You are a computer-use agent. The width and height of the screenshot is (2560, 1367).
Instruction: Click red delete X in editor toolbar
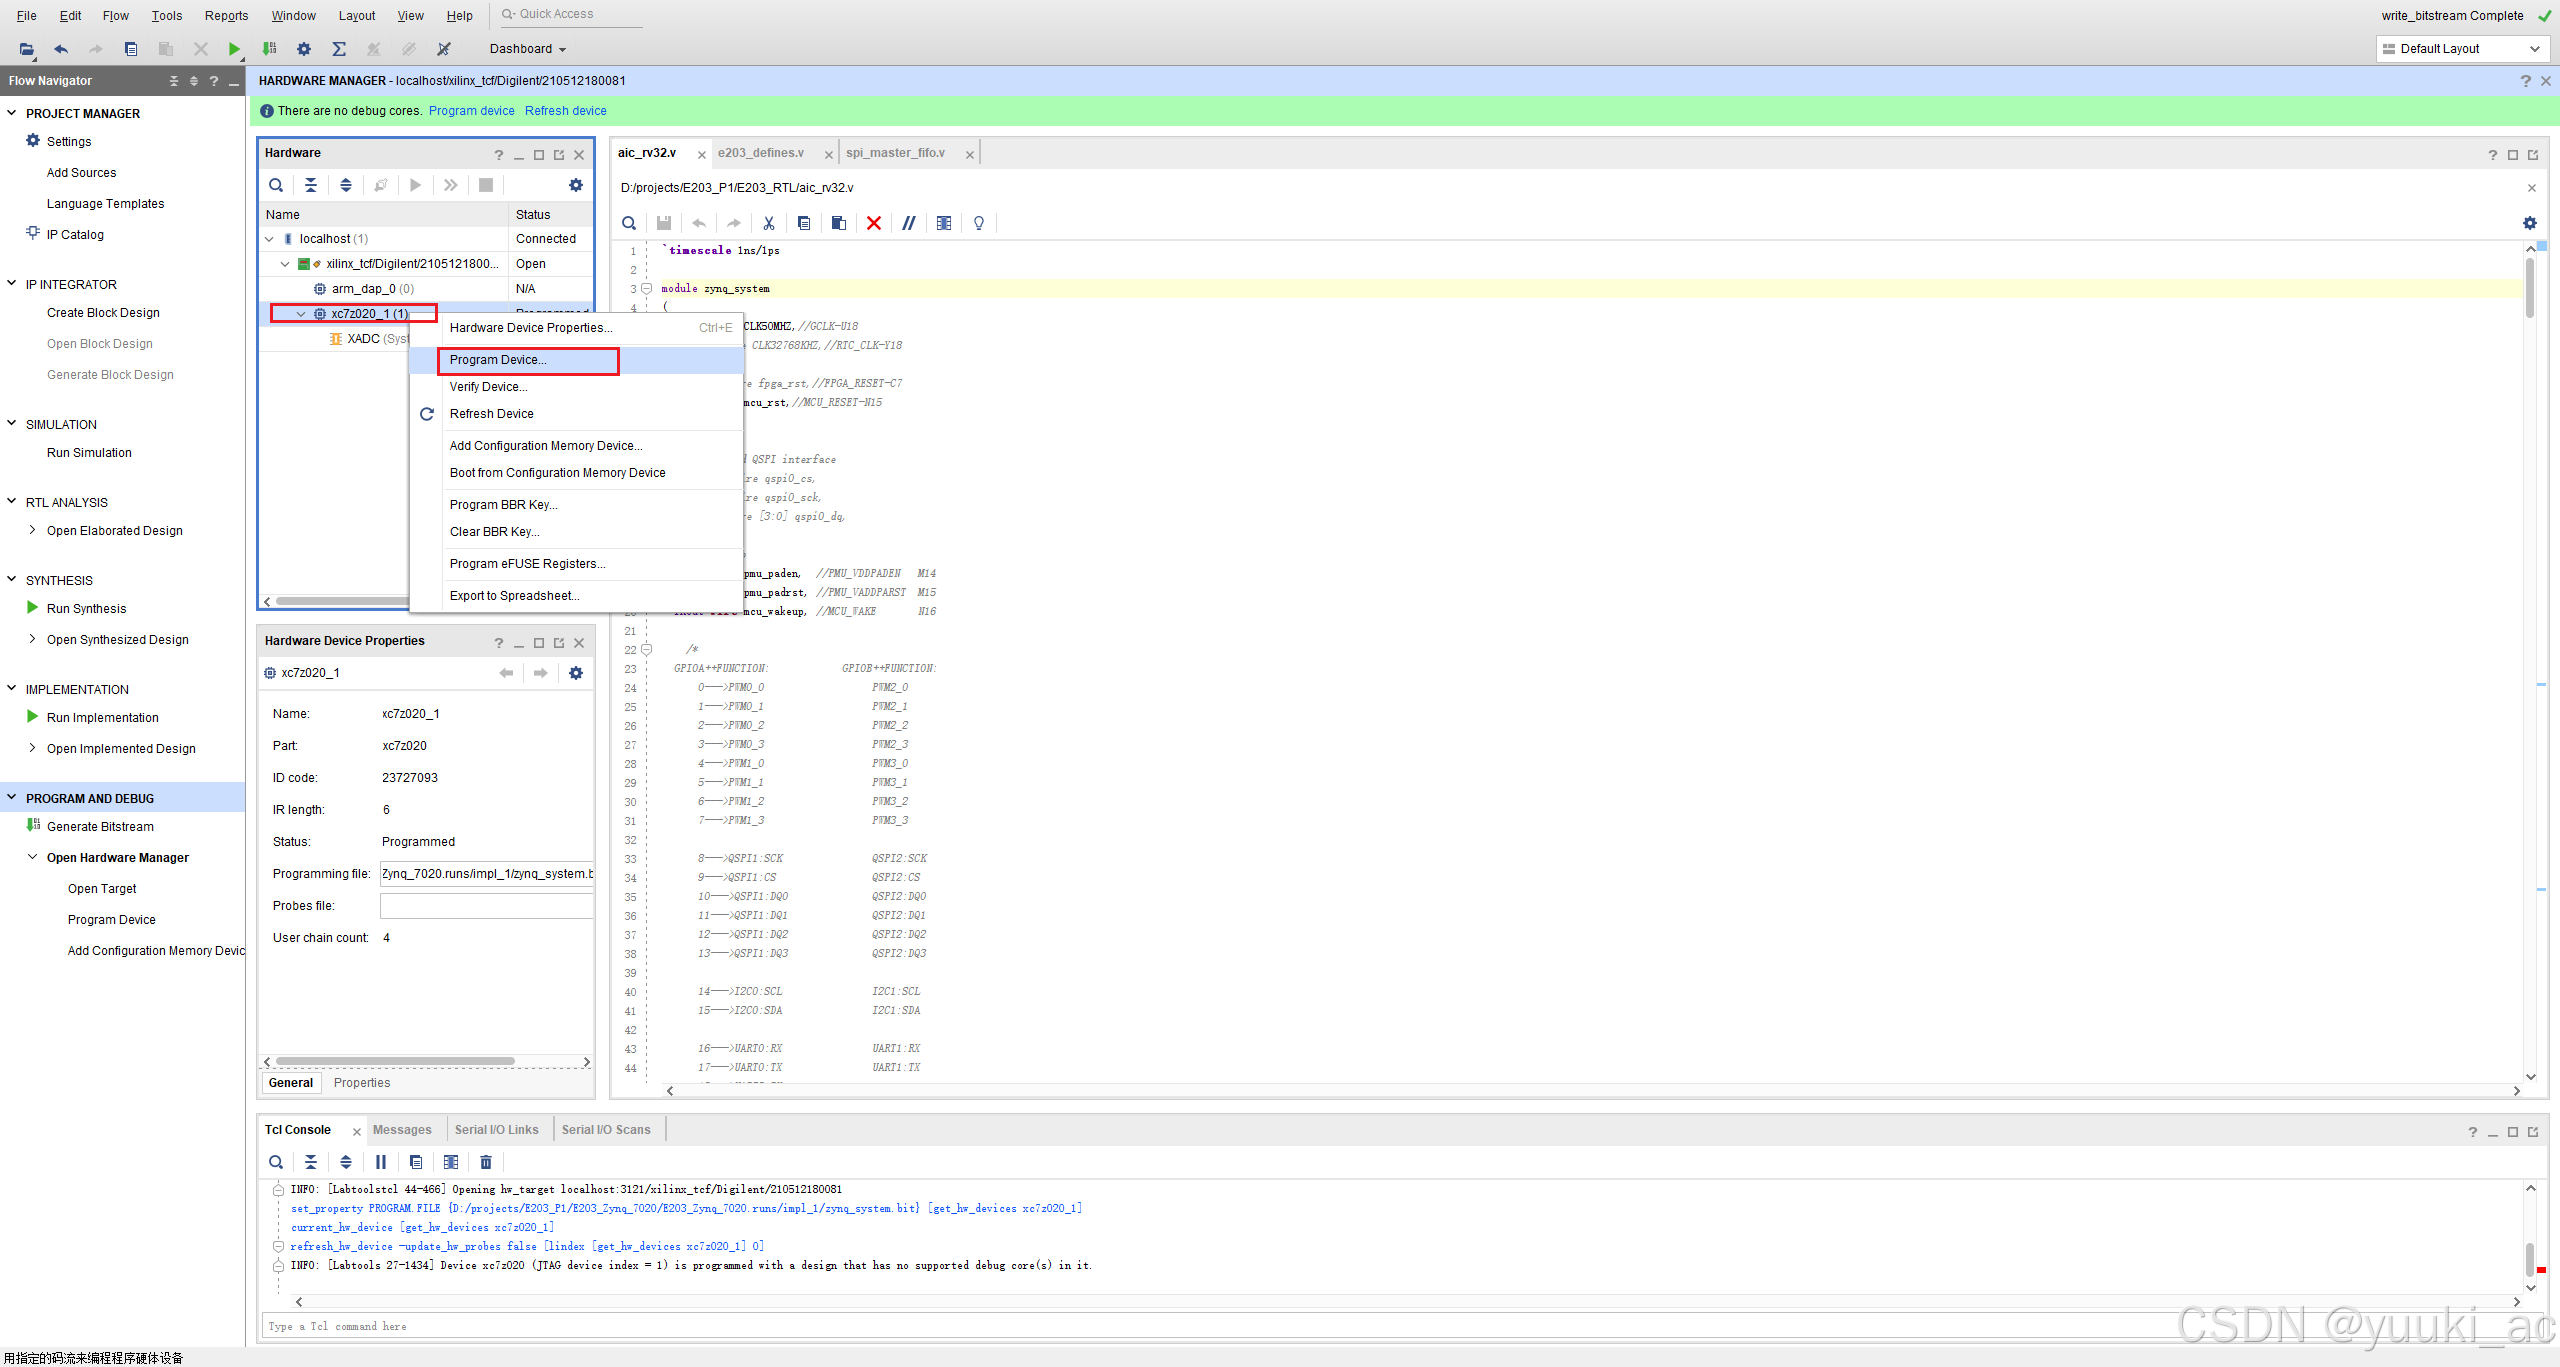tap(874, 223)
